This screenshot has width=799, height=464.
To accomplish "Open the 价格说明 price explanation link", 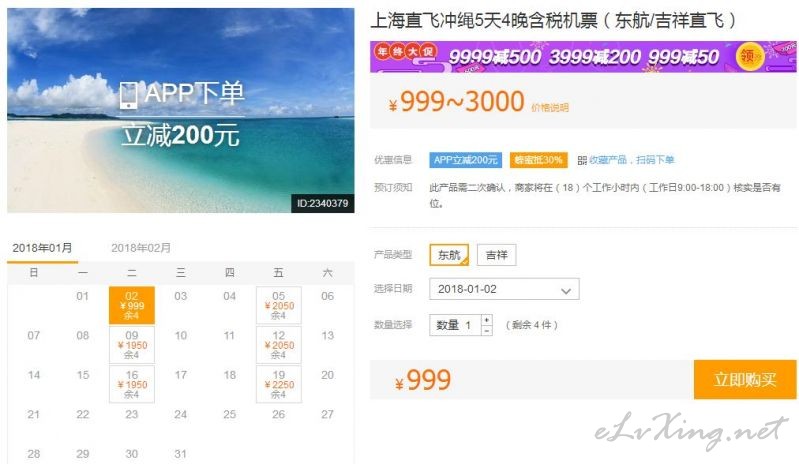I will click(x=550, y=107).
